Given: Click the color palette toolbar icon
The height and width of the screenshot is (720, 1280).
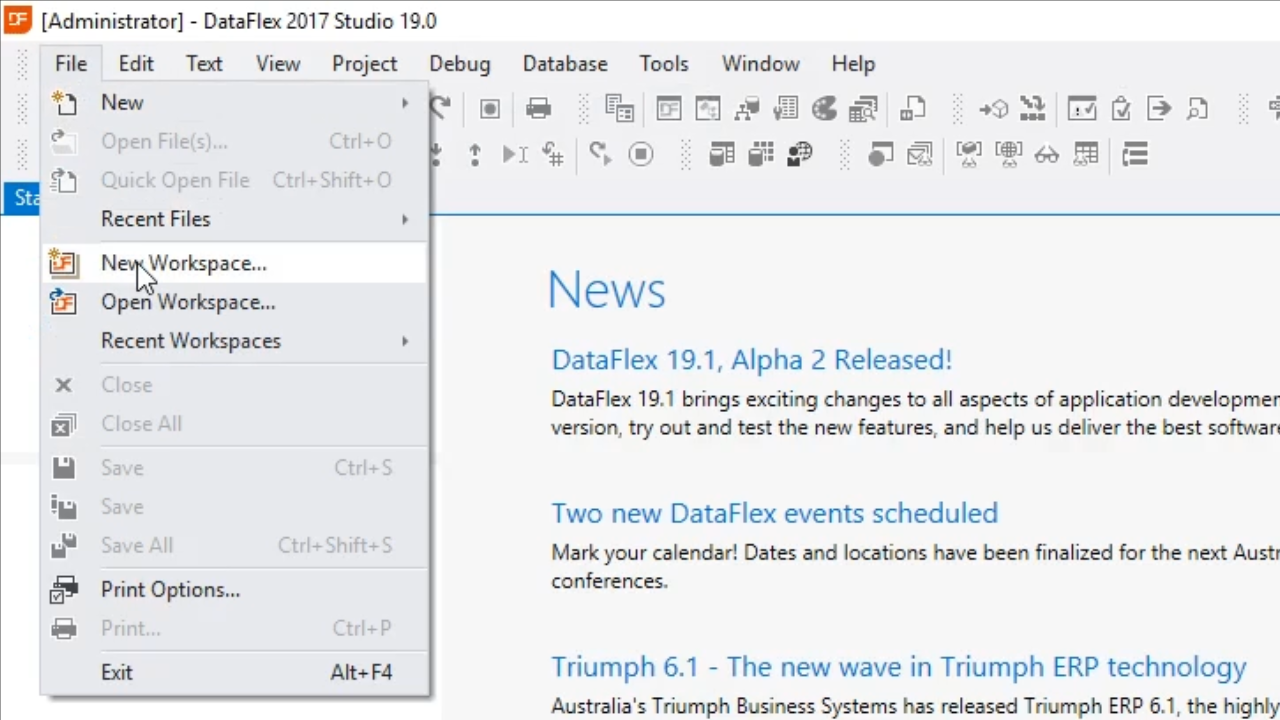Looking at the screenshot, I should point(824,108).
